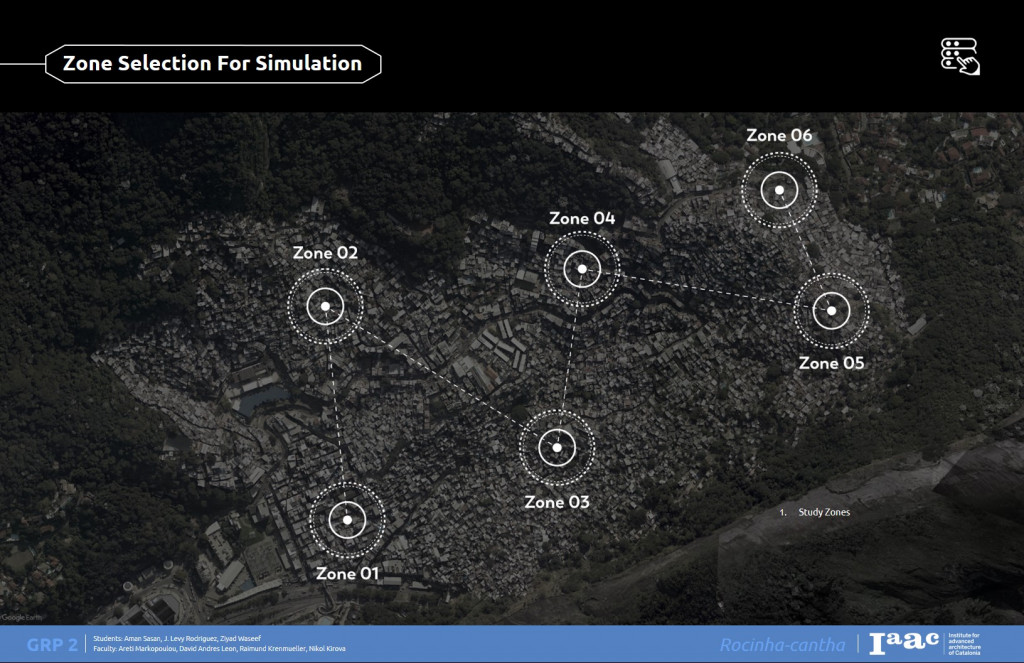Click the Zone 03 circle marker
This screenshot has width=1024, height=663.
557,448
